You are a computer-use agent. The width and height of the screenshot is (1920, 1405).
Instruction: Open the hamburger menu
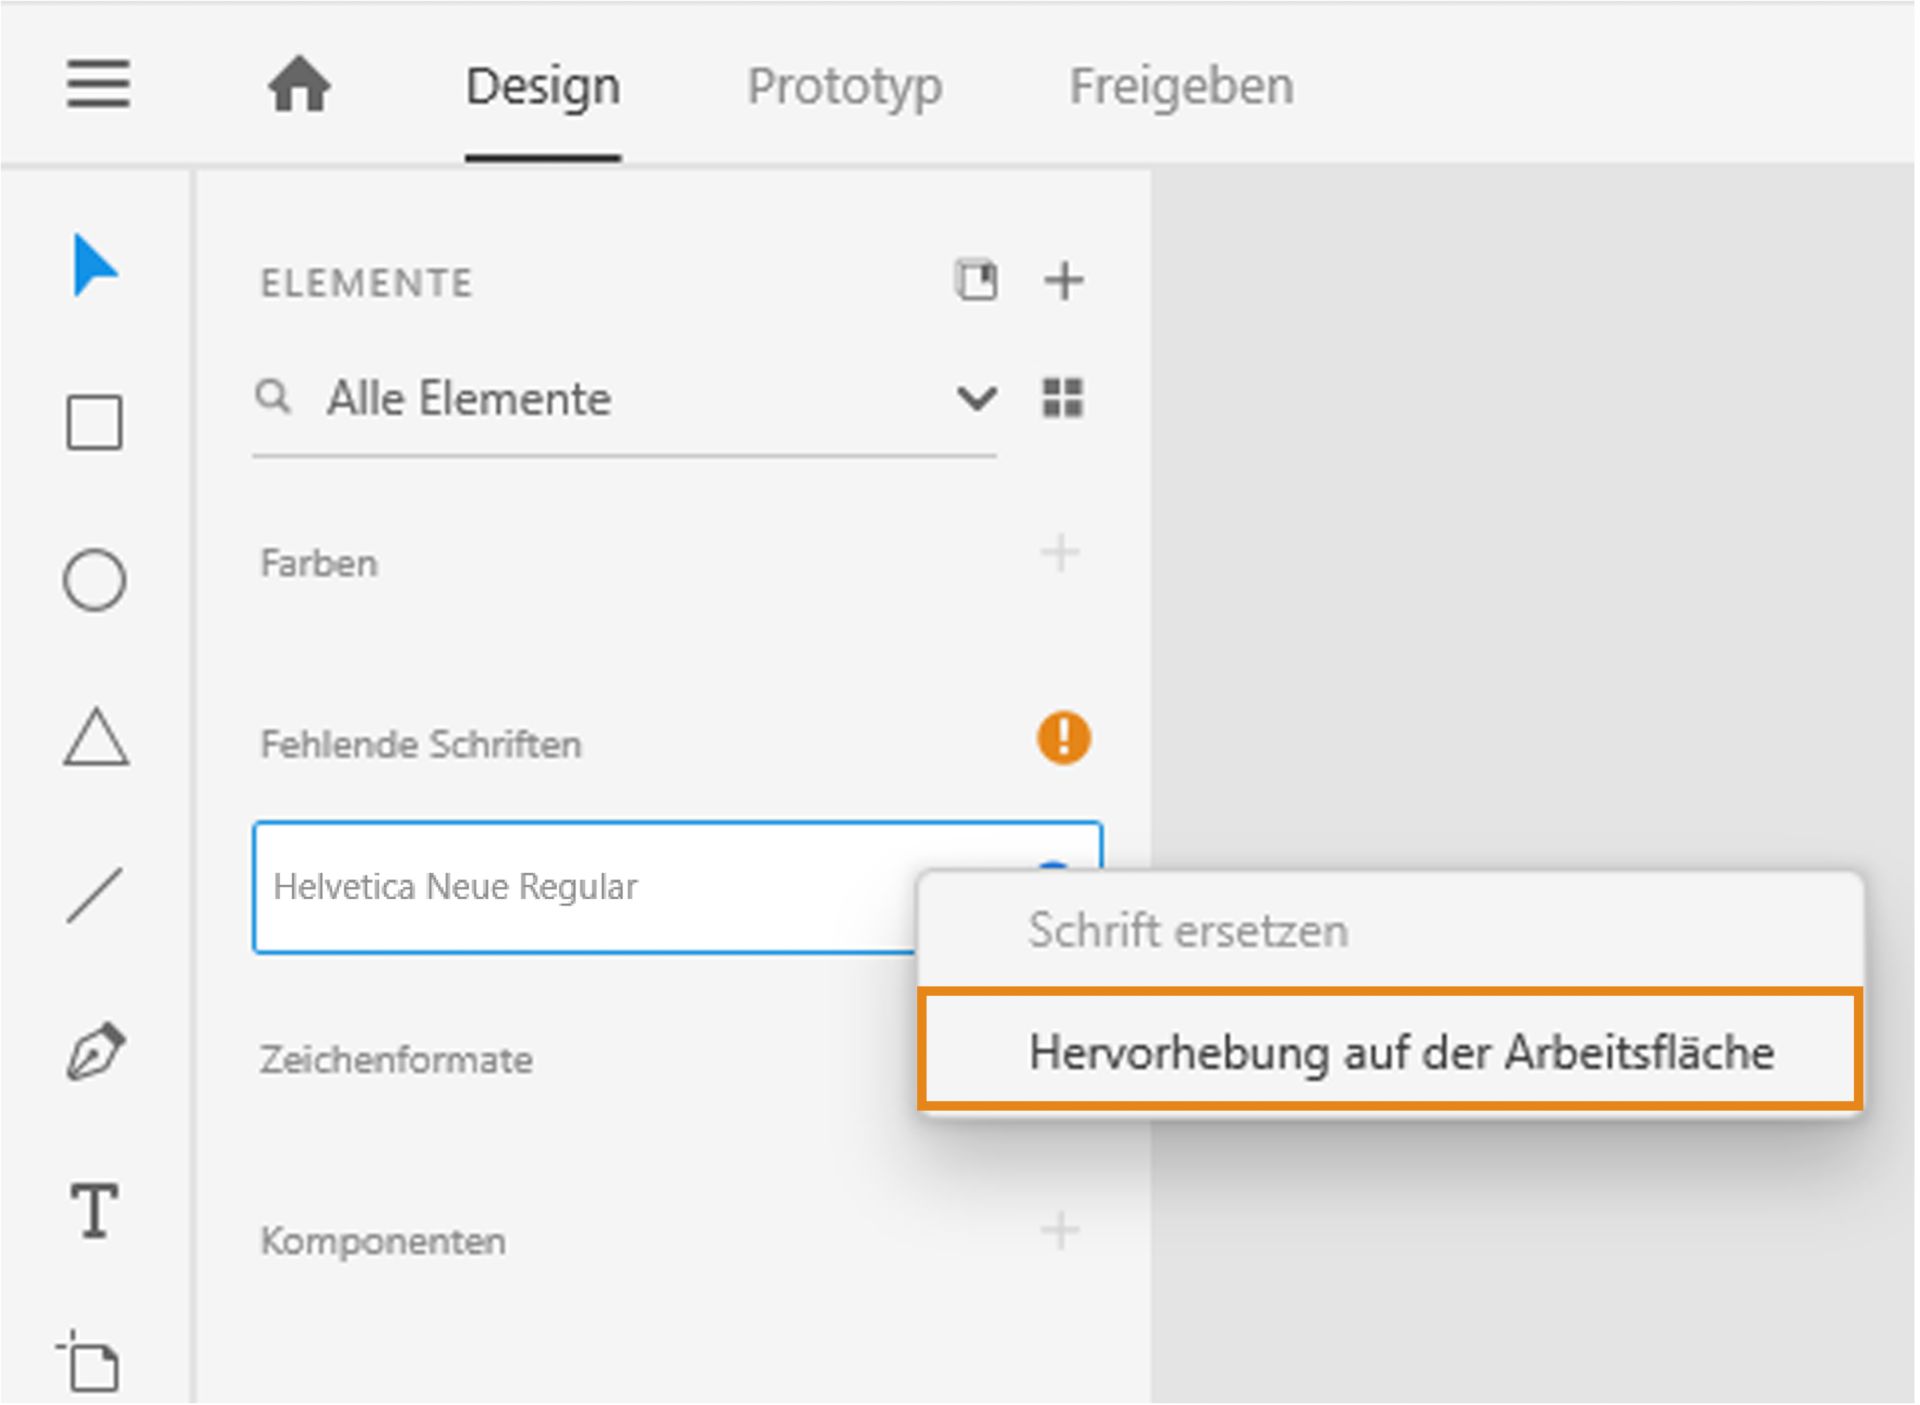tap(98, 85)
